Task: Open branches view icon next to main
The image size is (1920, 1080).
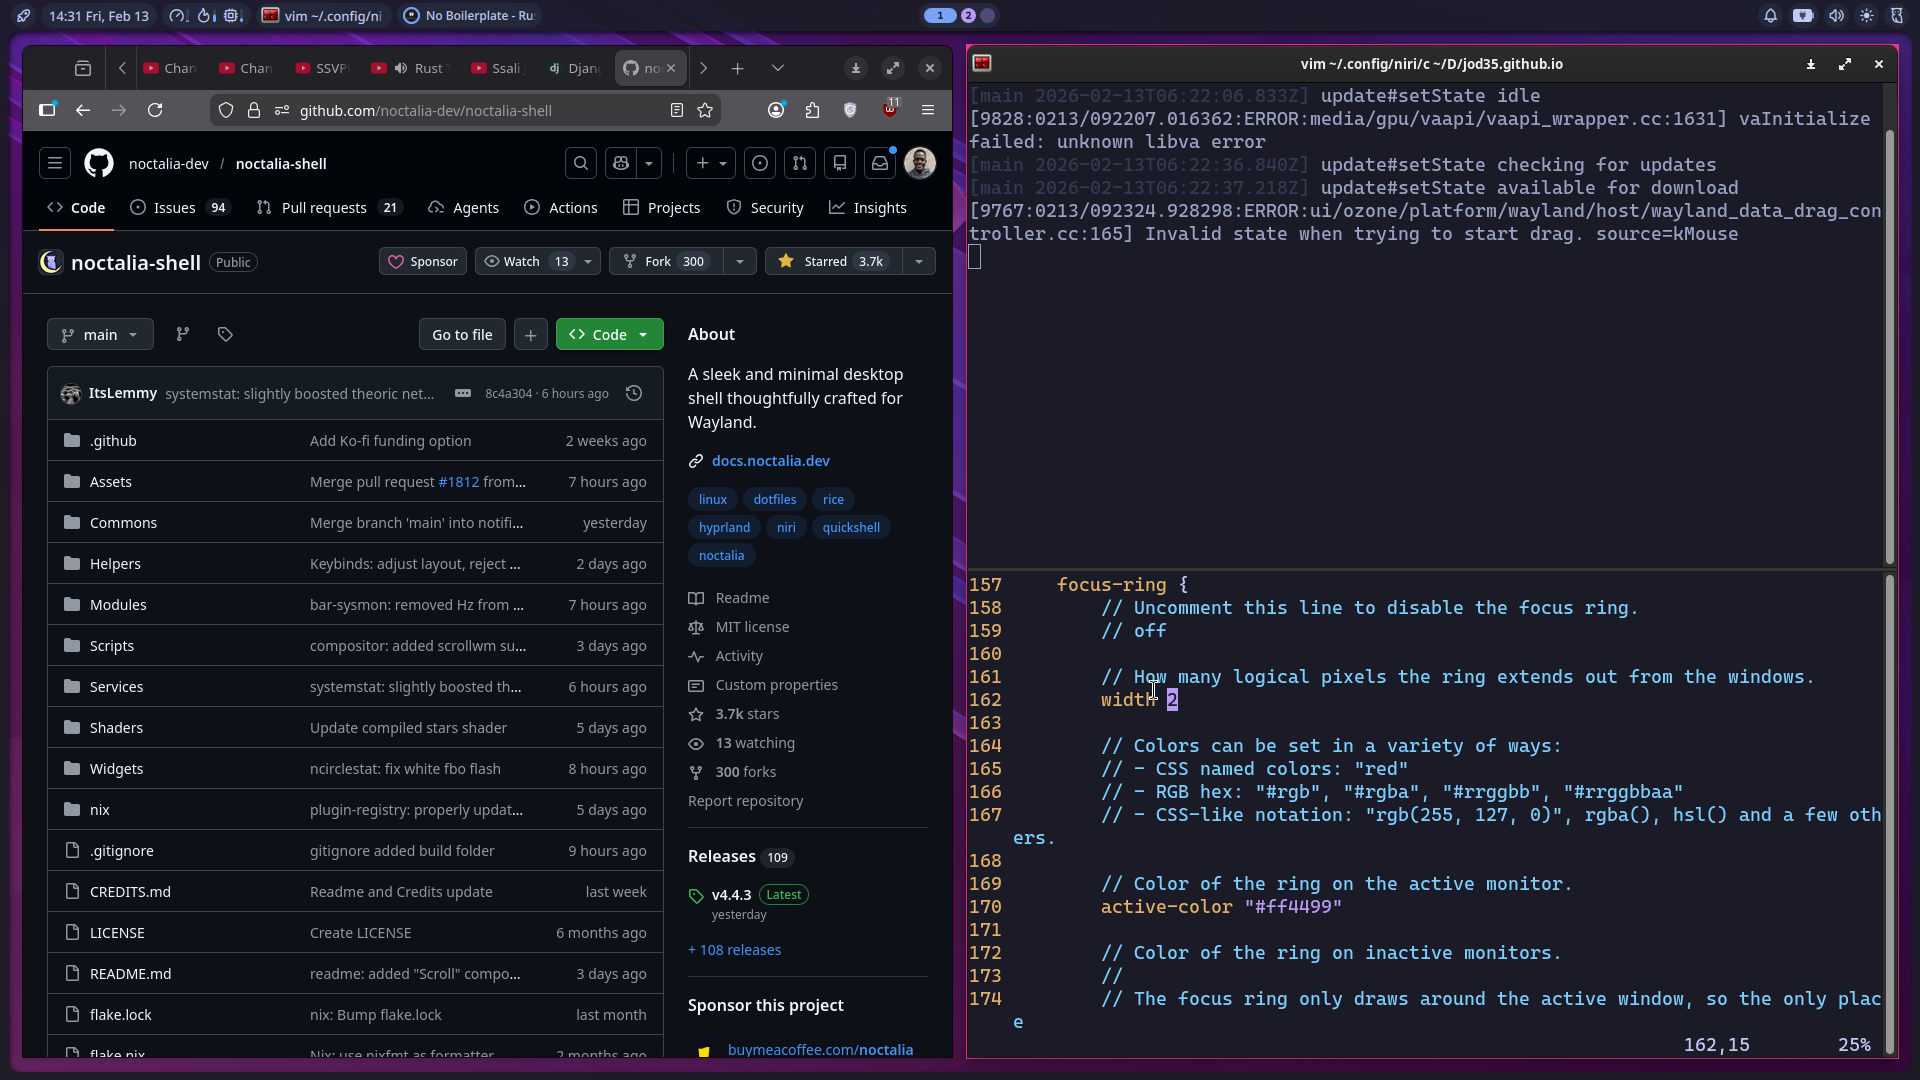Action: coord(183,334)
